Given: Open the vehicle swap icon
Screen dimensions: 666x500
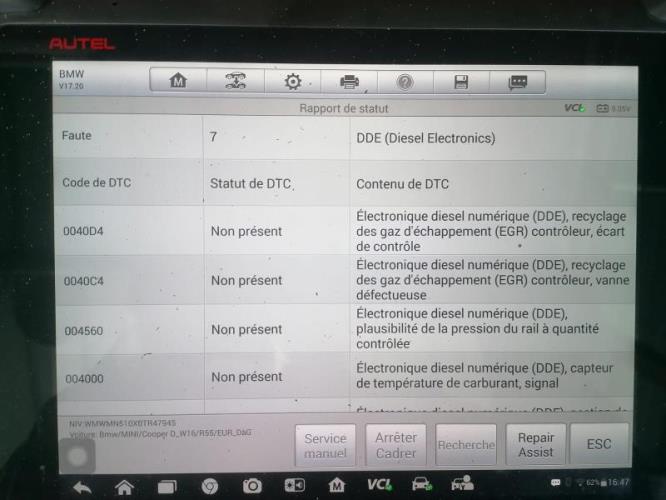Looking at the screenshot, I should click(x=235, y=81).
